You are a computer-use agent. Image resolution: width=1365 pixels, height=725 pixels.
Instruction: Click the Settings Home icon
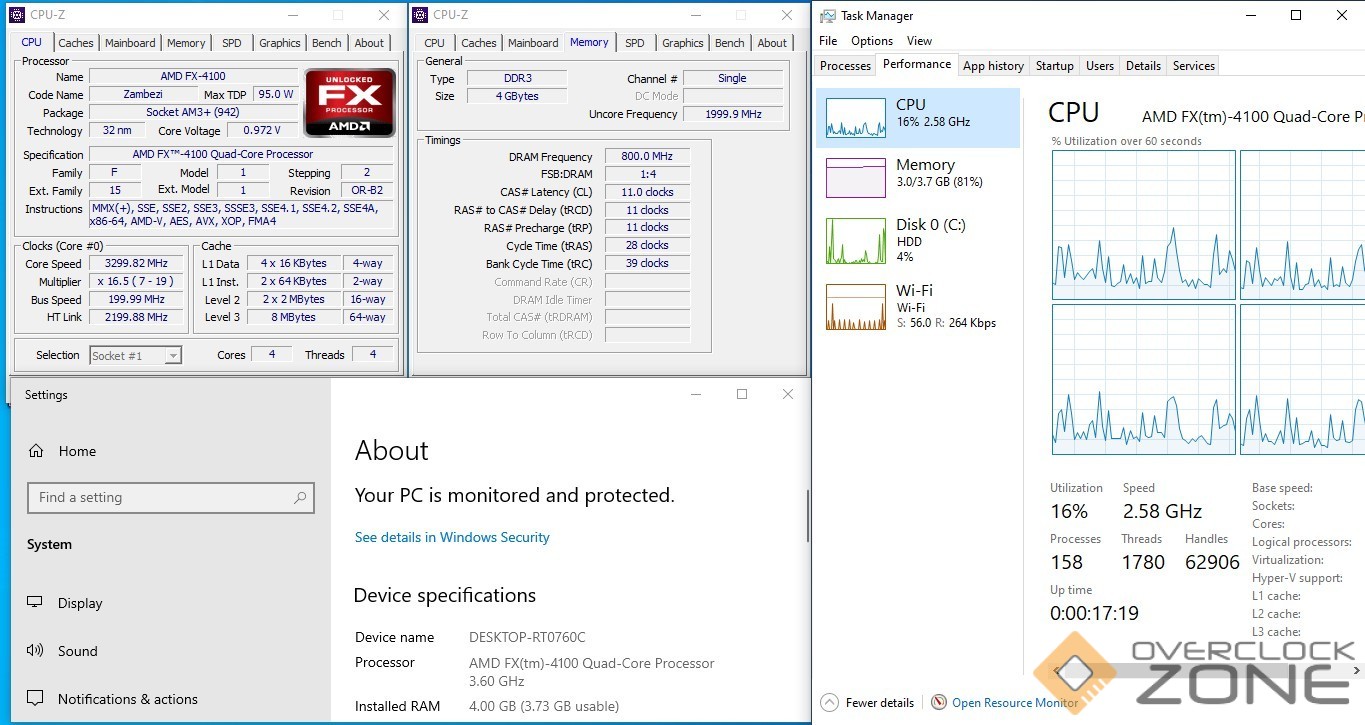pyautogui.click(x=36, y=451)
